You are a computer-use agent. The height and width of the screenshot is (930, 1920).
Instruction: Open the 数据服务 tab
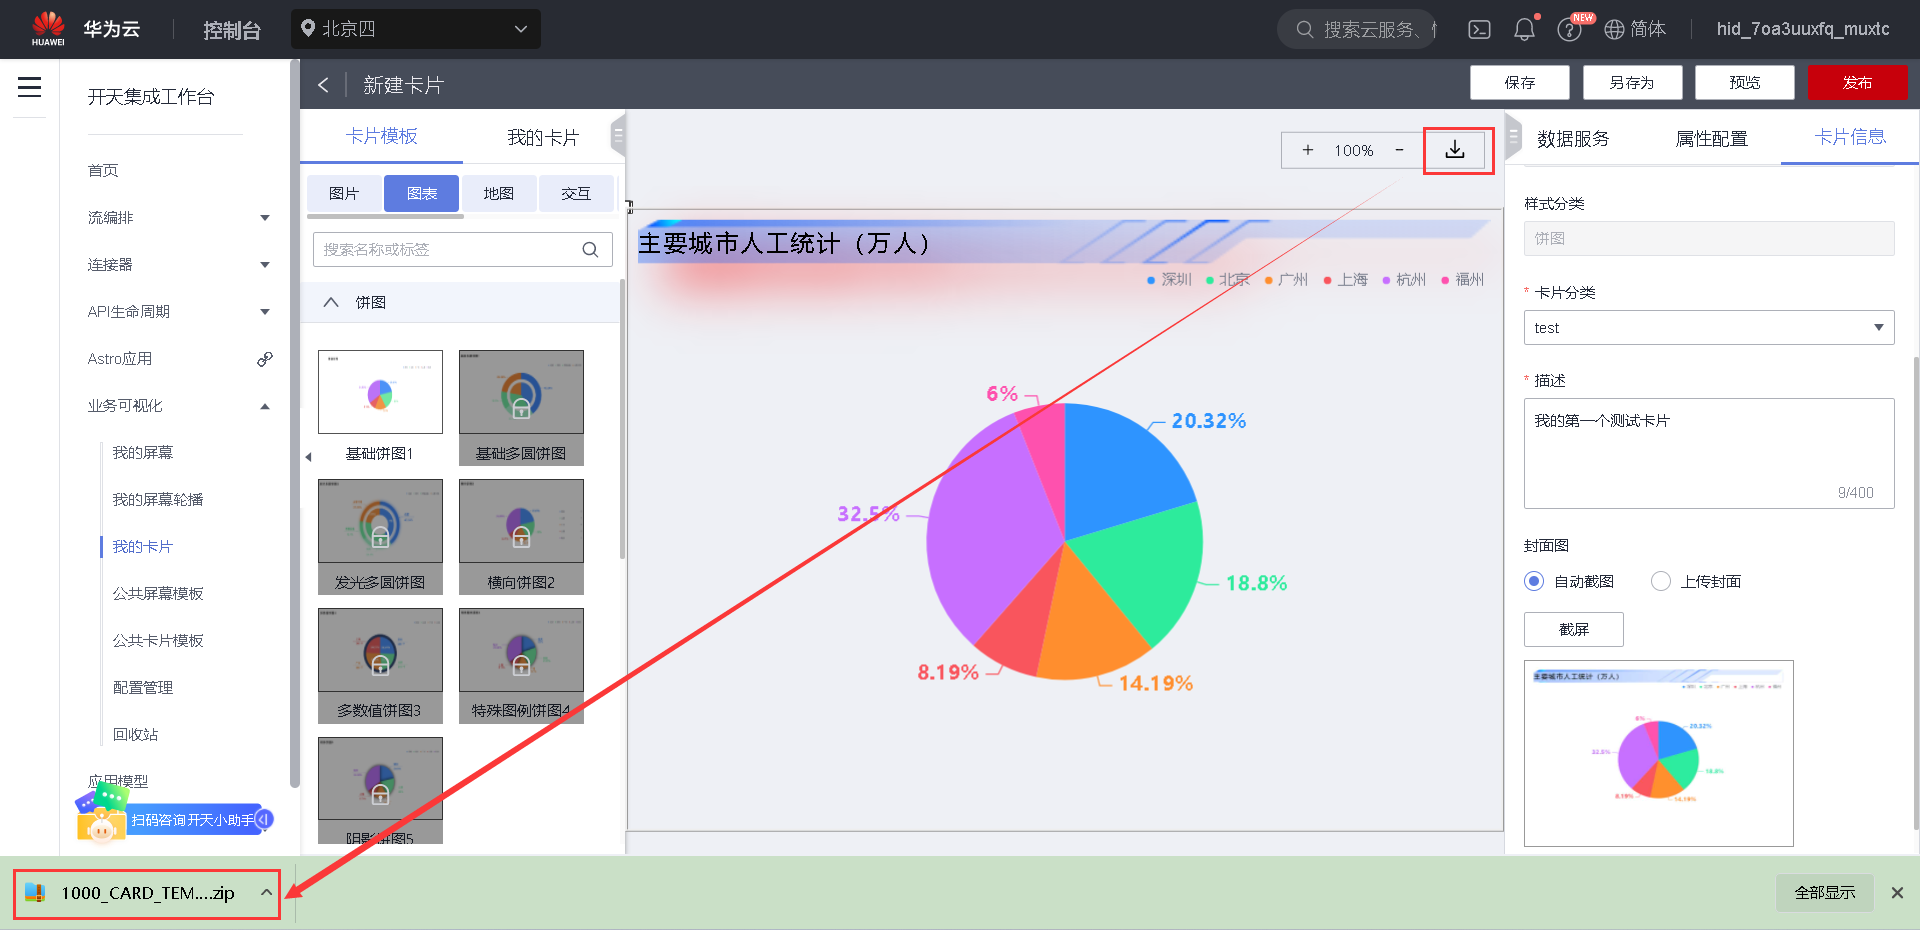pos(1573,139)
